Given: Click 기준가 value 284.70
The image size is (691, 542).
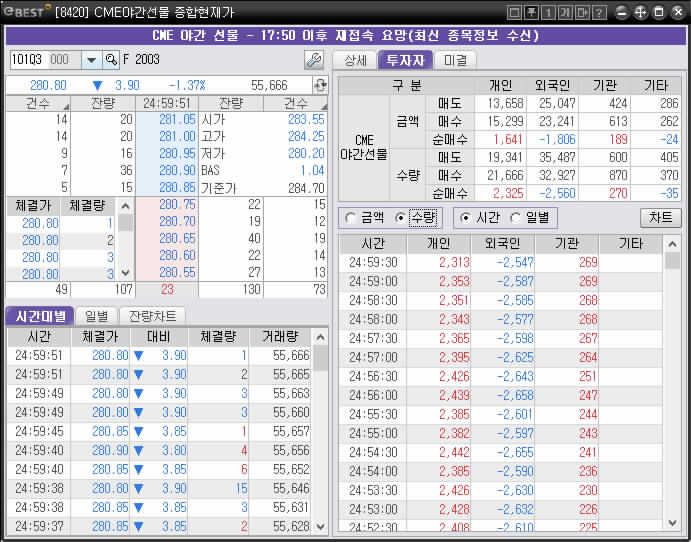Looking at the screenshot, I should (x=306, y=188).
